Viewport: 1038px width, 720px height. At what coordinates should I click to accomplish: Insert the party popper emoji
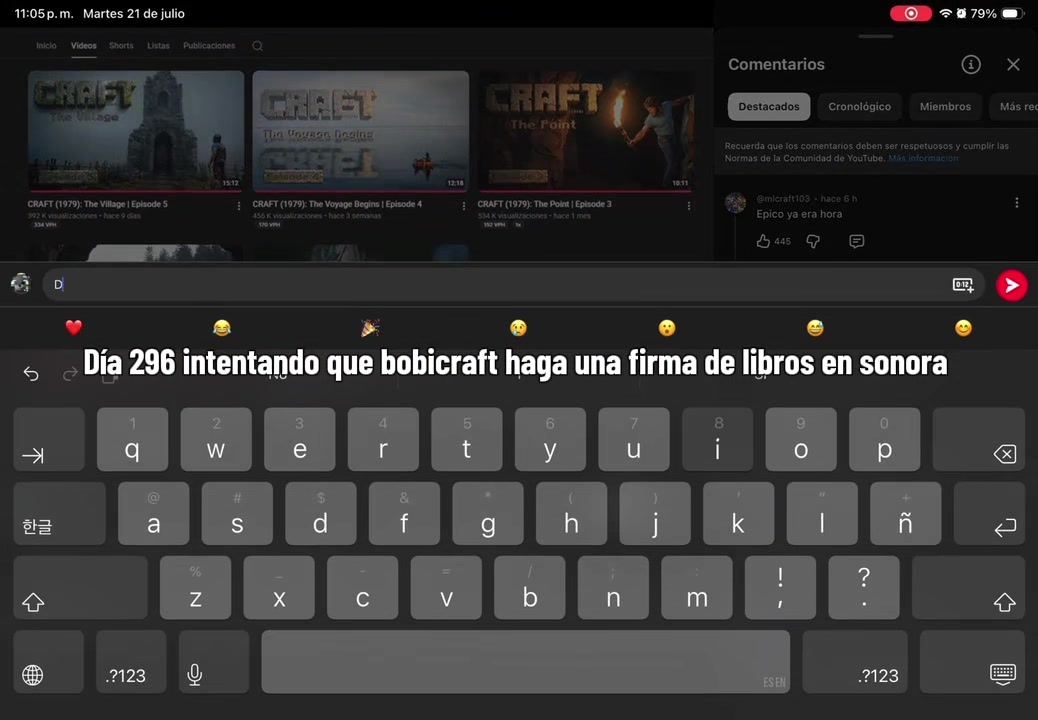(370, 327)
